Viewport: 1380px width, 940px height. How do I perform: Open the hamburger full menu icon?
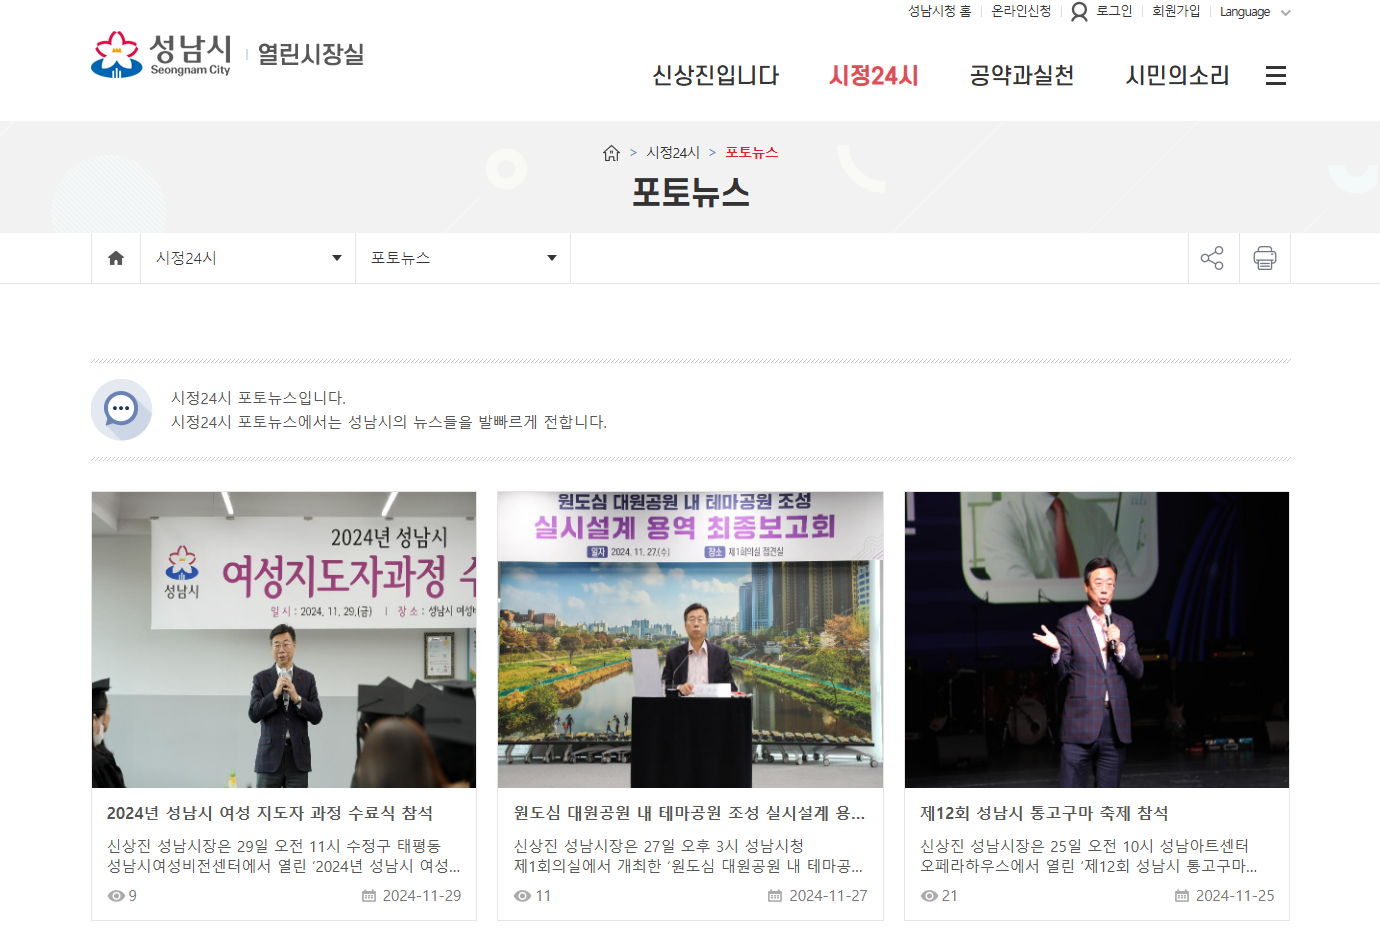[x=1275, y=76]
